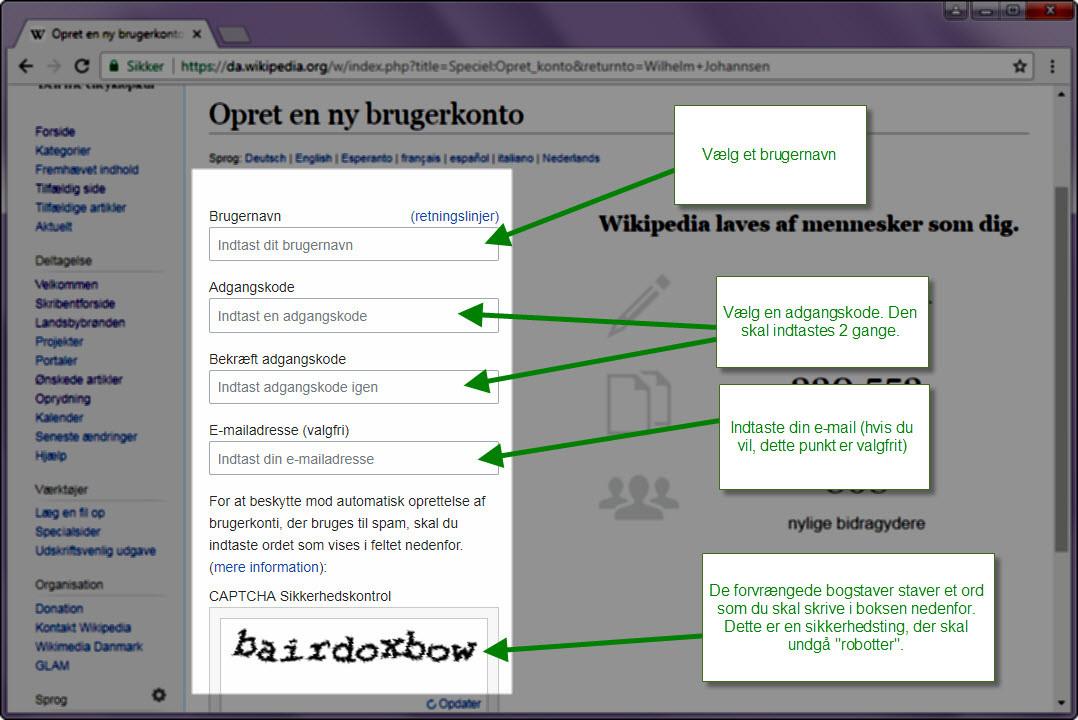Open 'Læg en fil op' link
The width and height of the screenshot is (1078, 720).
69,513
